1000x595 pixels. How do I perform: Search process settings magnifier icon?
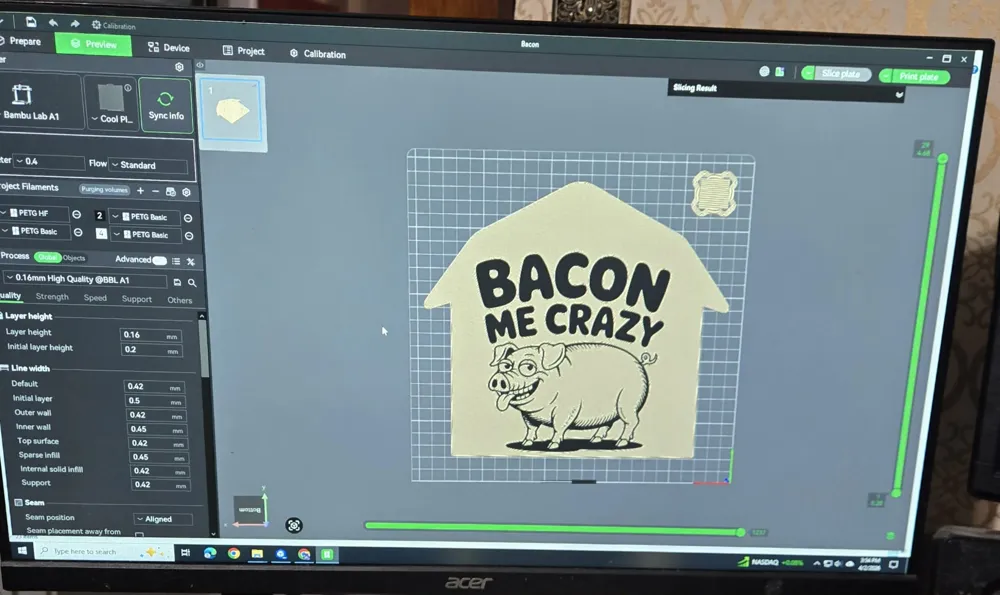pos(192,283)
